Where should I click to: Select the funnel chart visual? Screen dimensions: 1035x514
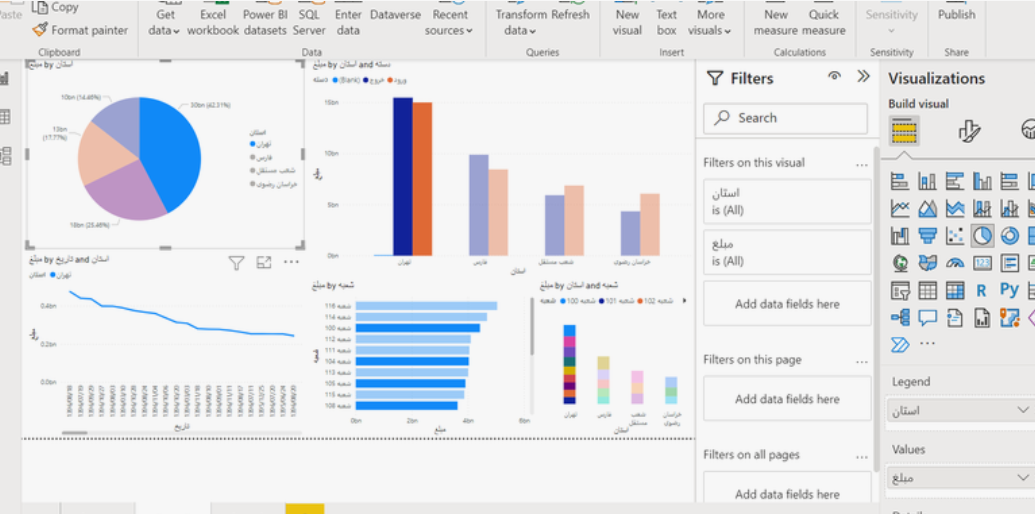(x=927, y=236)
